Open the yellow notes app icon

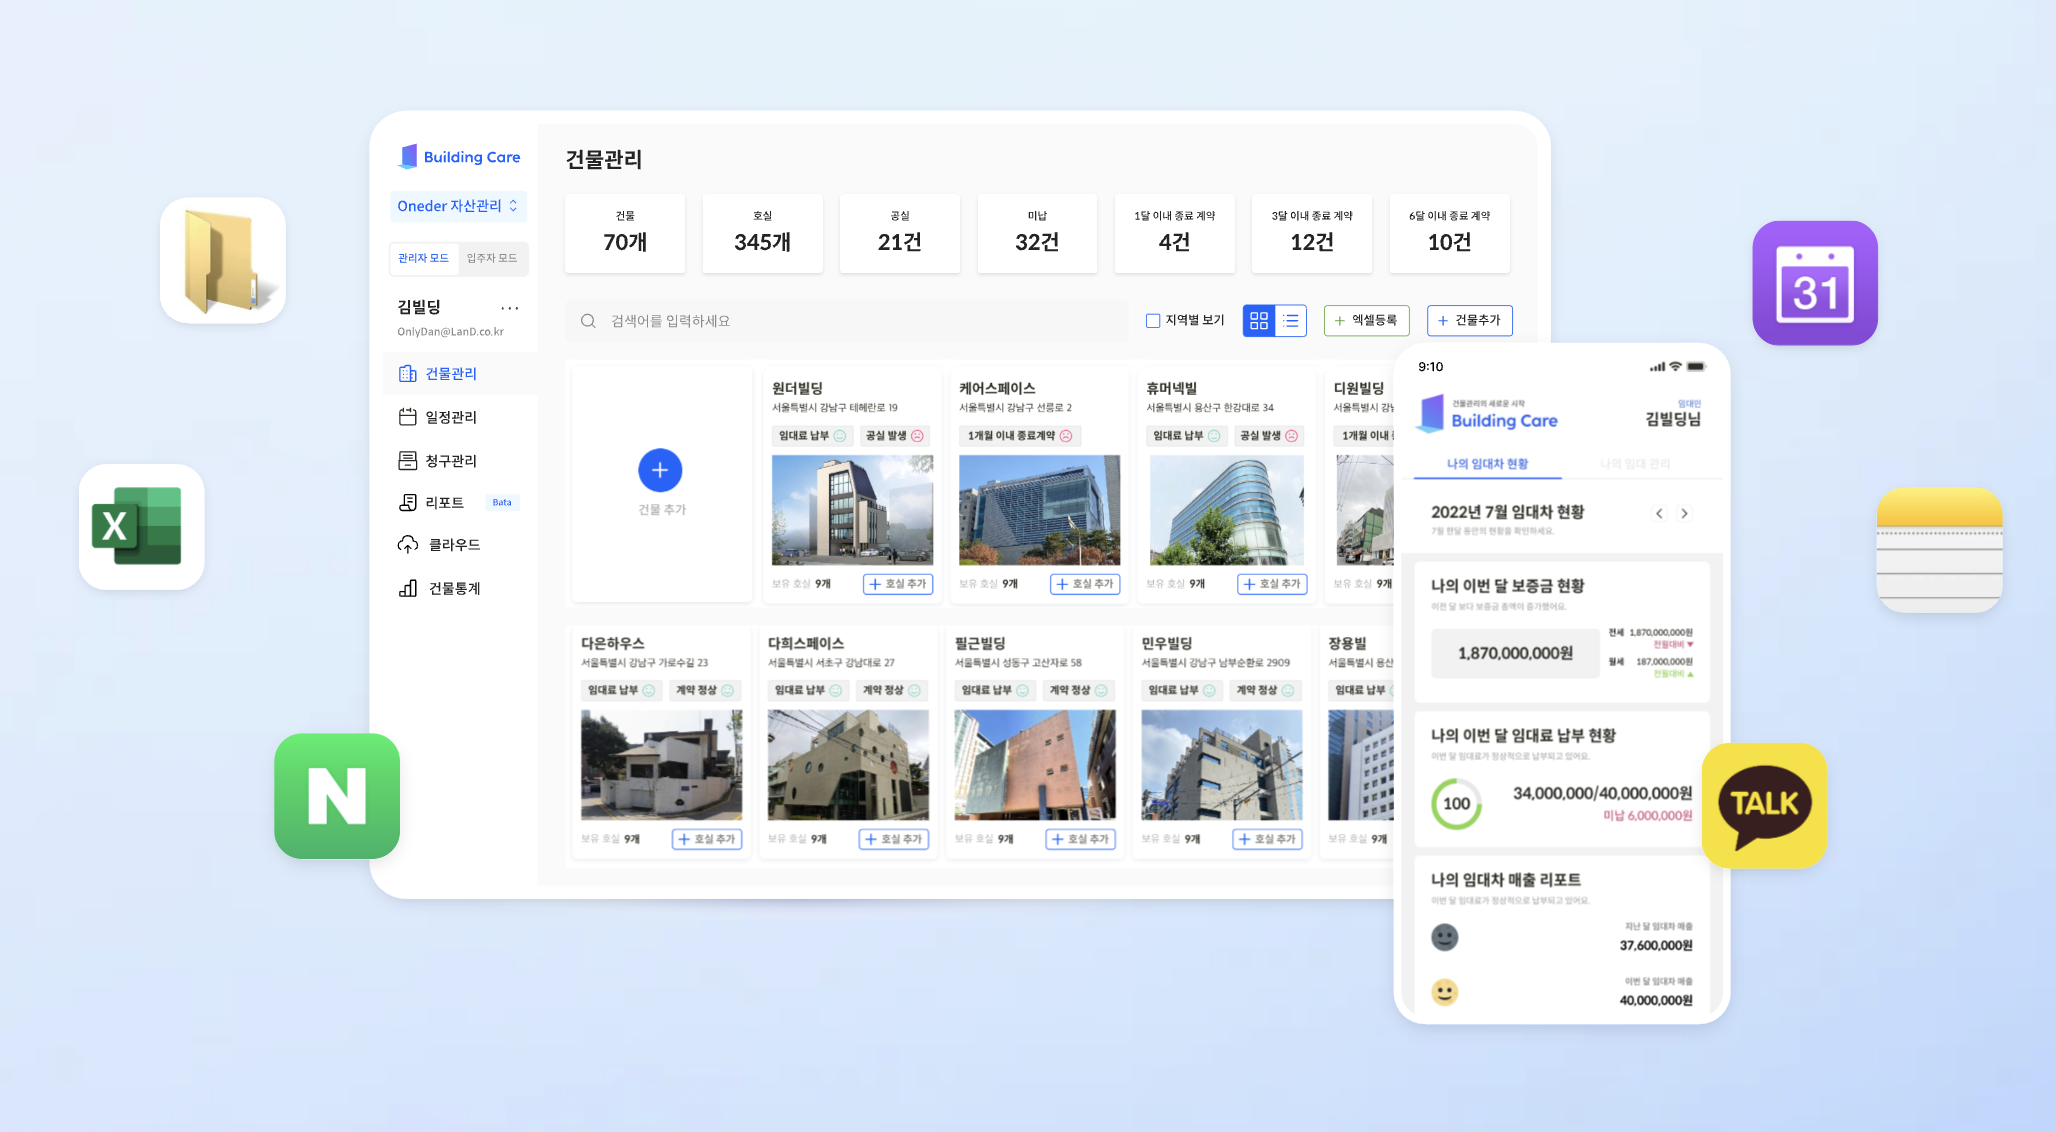pos(1940,550)
